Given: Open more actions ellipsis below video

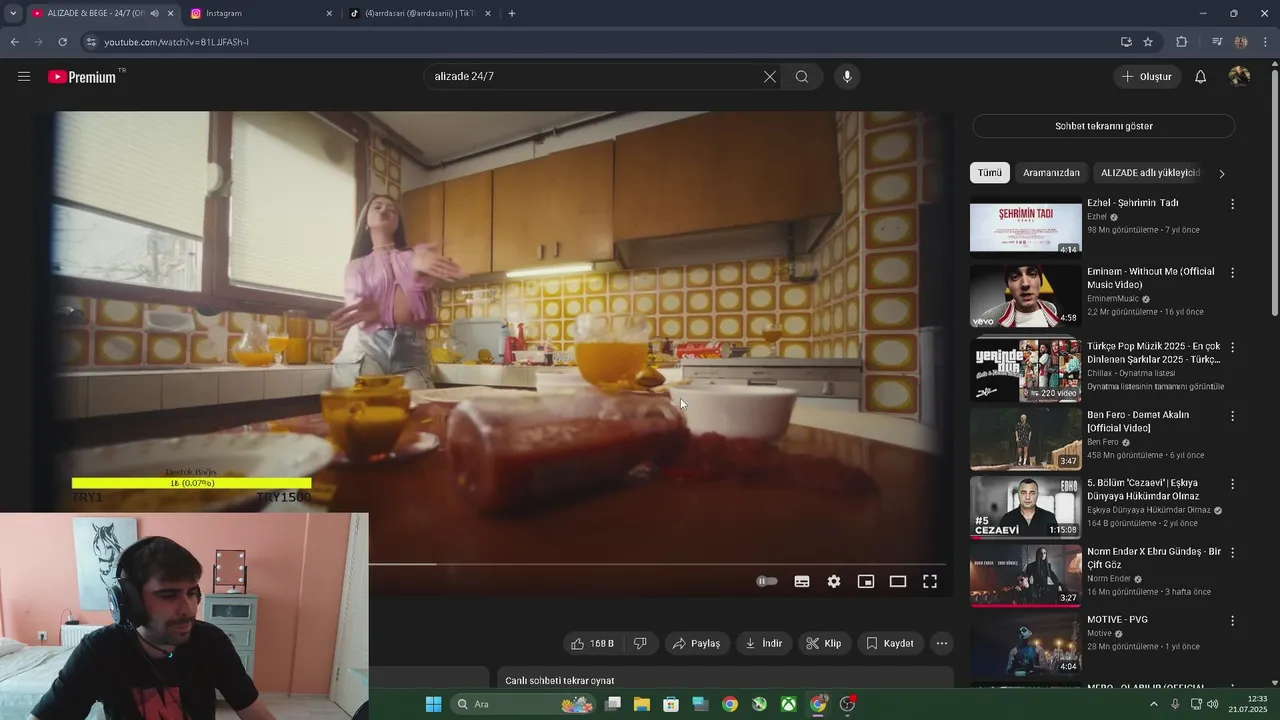Looking at the screenshot, I should [942, 643].
